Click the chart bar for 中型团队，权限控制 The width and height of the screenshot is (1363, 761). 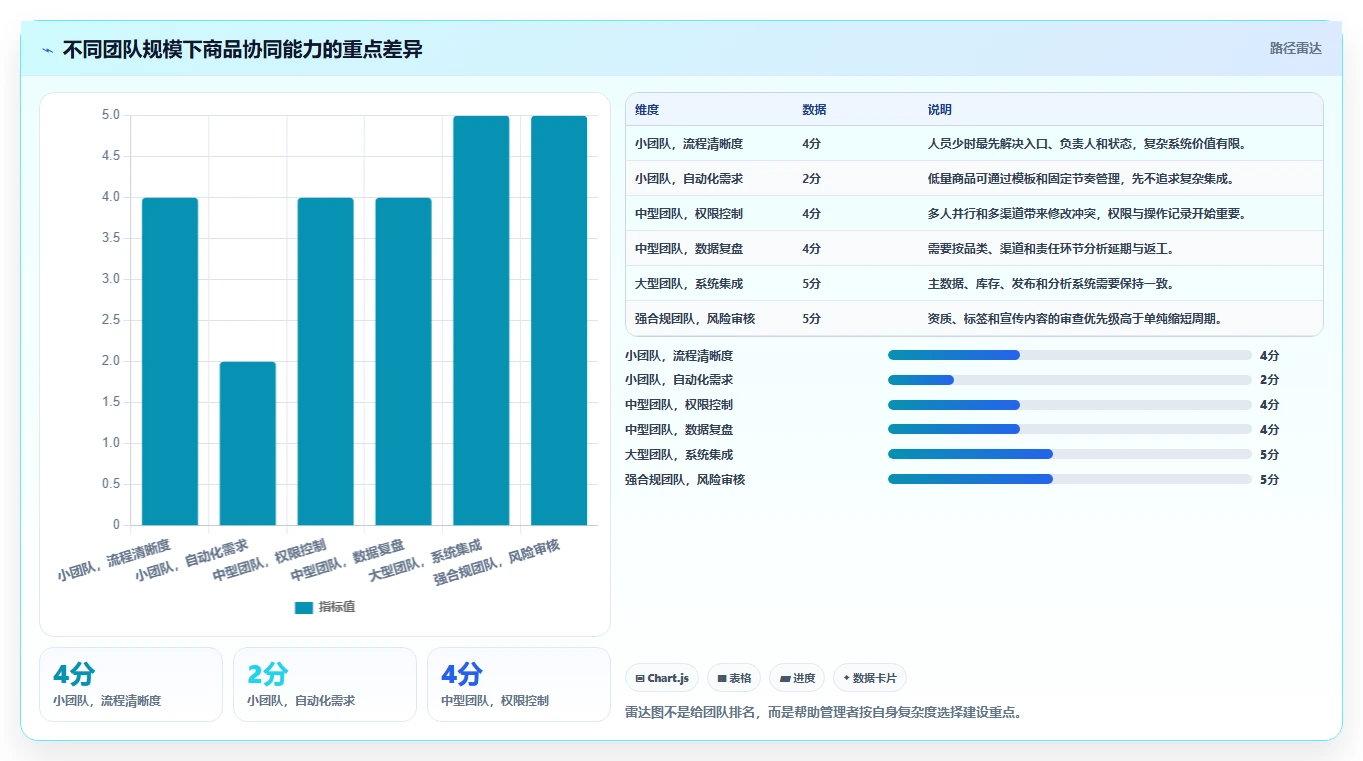point(325,361)
